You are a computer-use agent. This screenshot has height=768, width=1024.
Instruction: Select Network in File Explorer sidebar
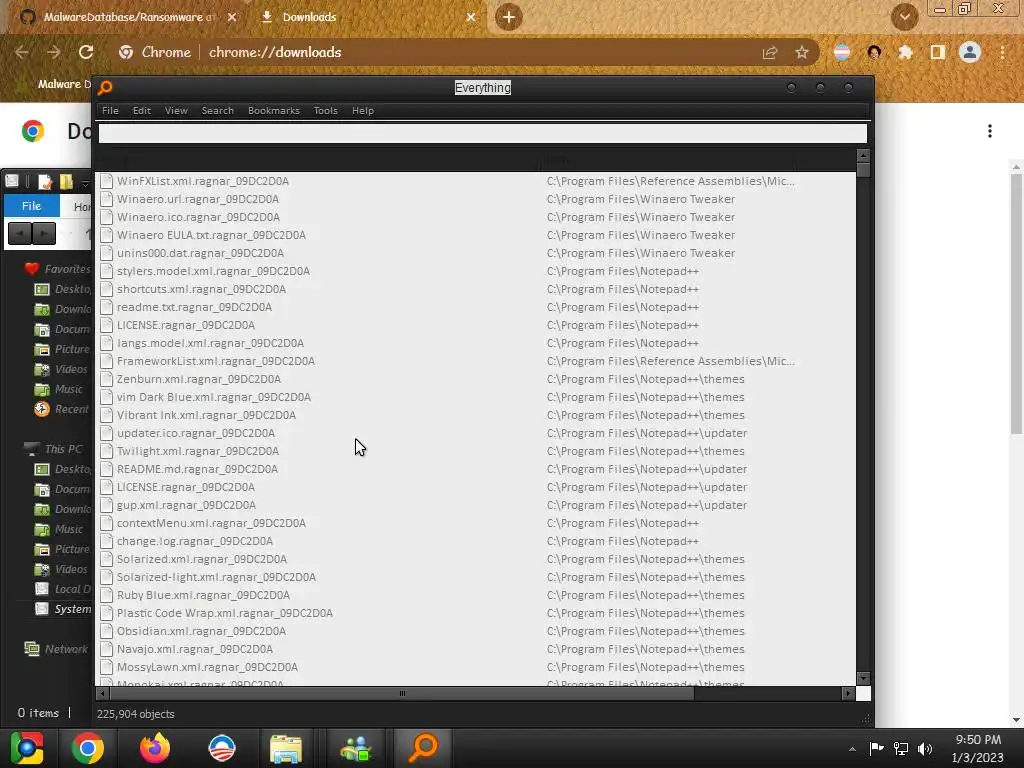click(56, 649)
